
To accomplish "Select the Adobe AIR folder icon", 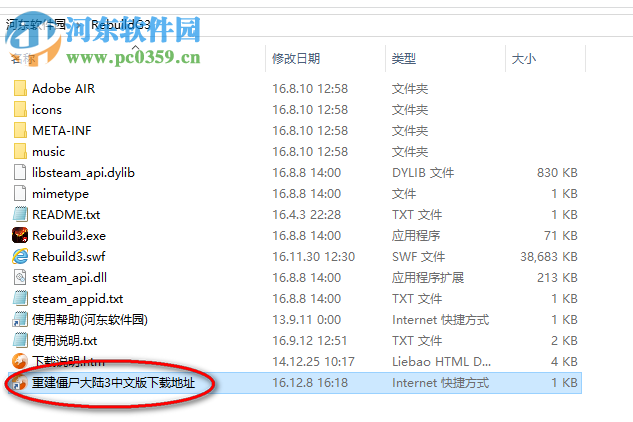I will coord(20,88).
